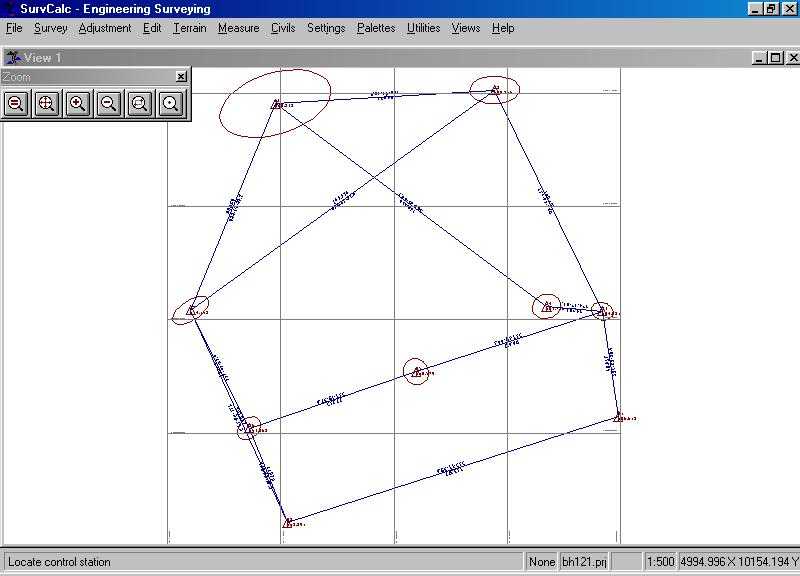
Task: Close the Zoom palette
Action: (181, 77)
